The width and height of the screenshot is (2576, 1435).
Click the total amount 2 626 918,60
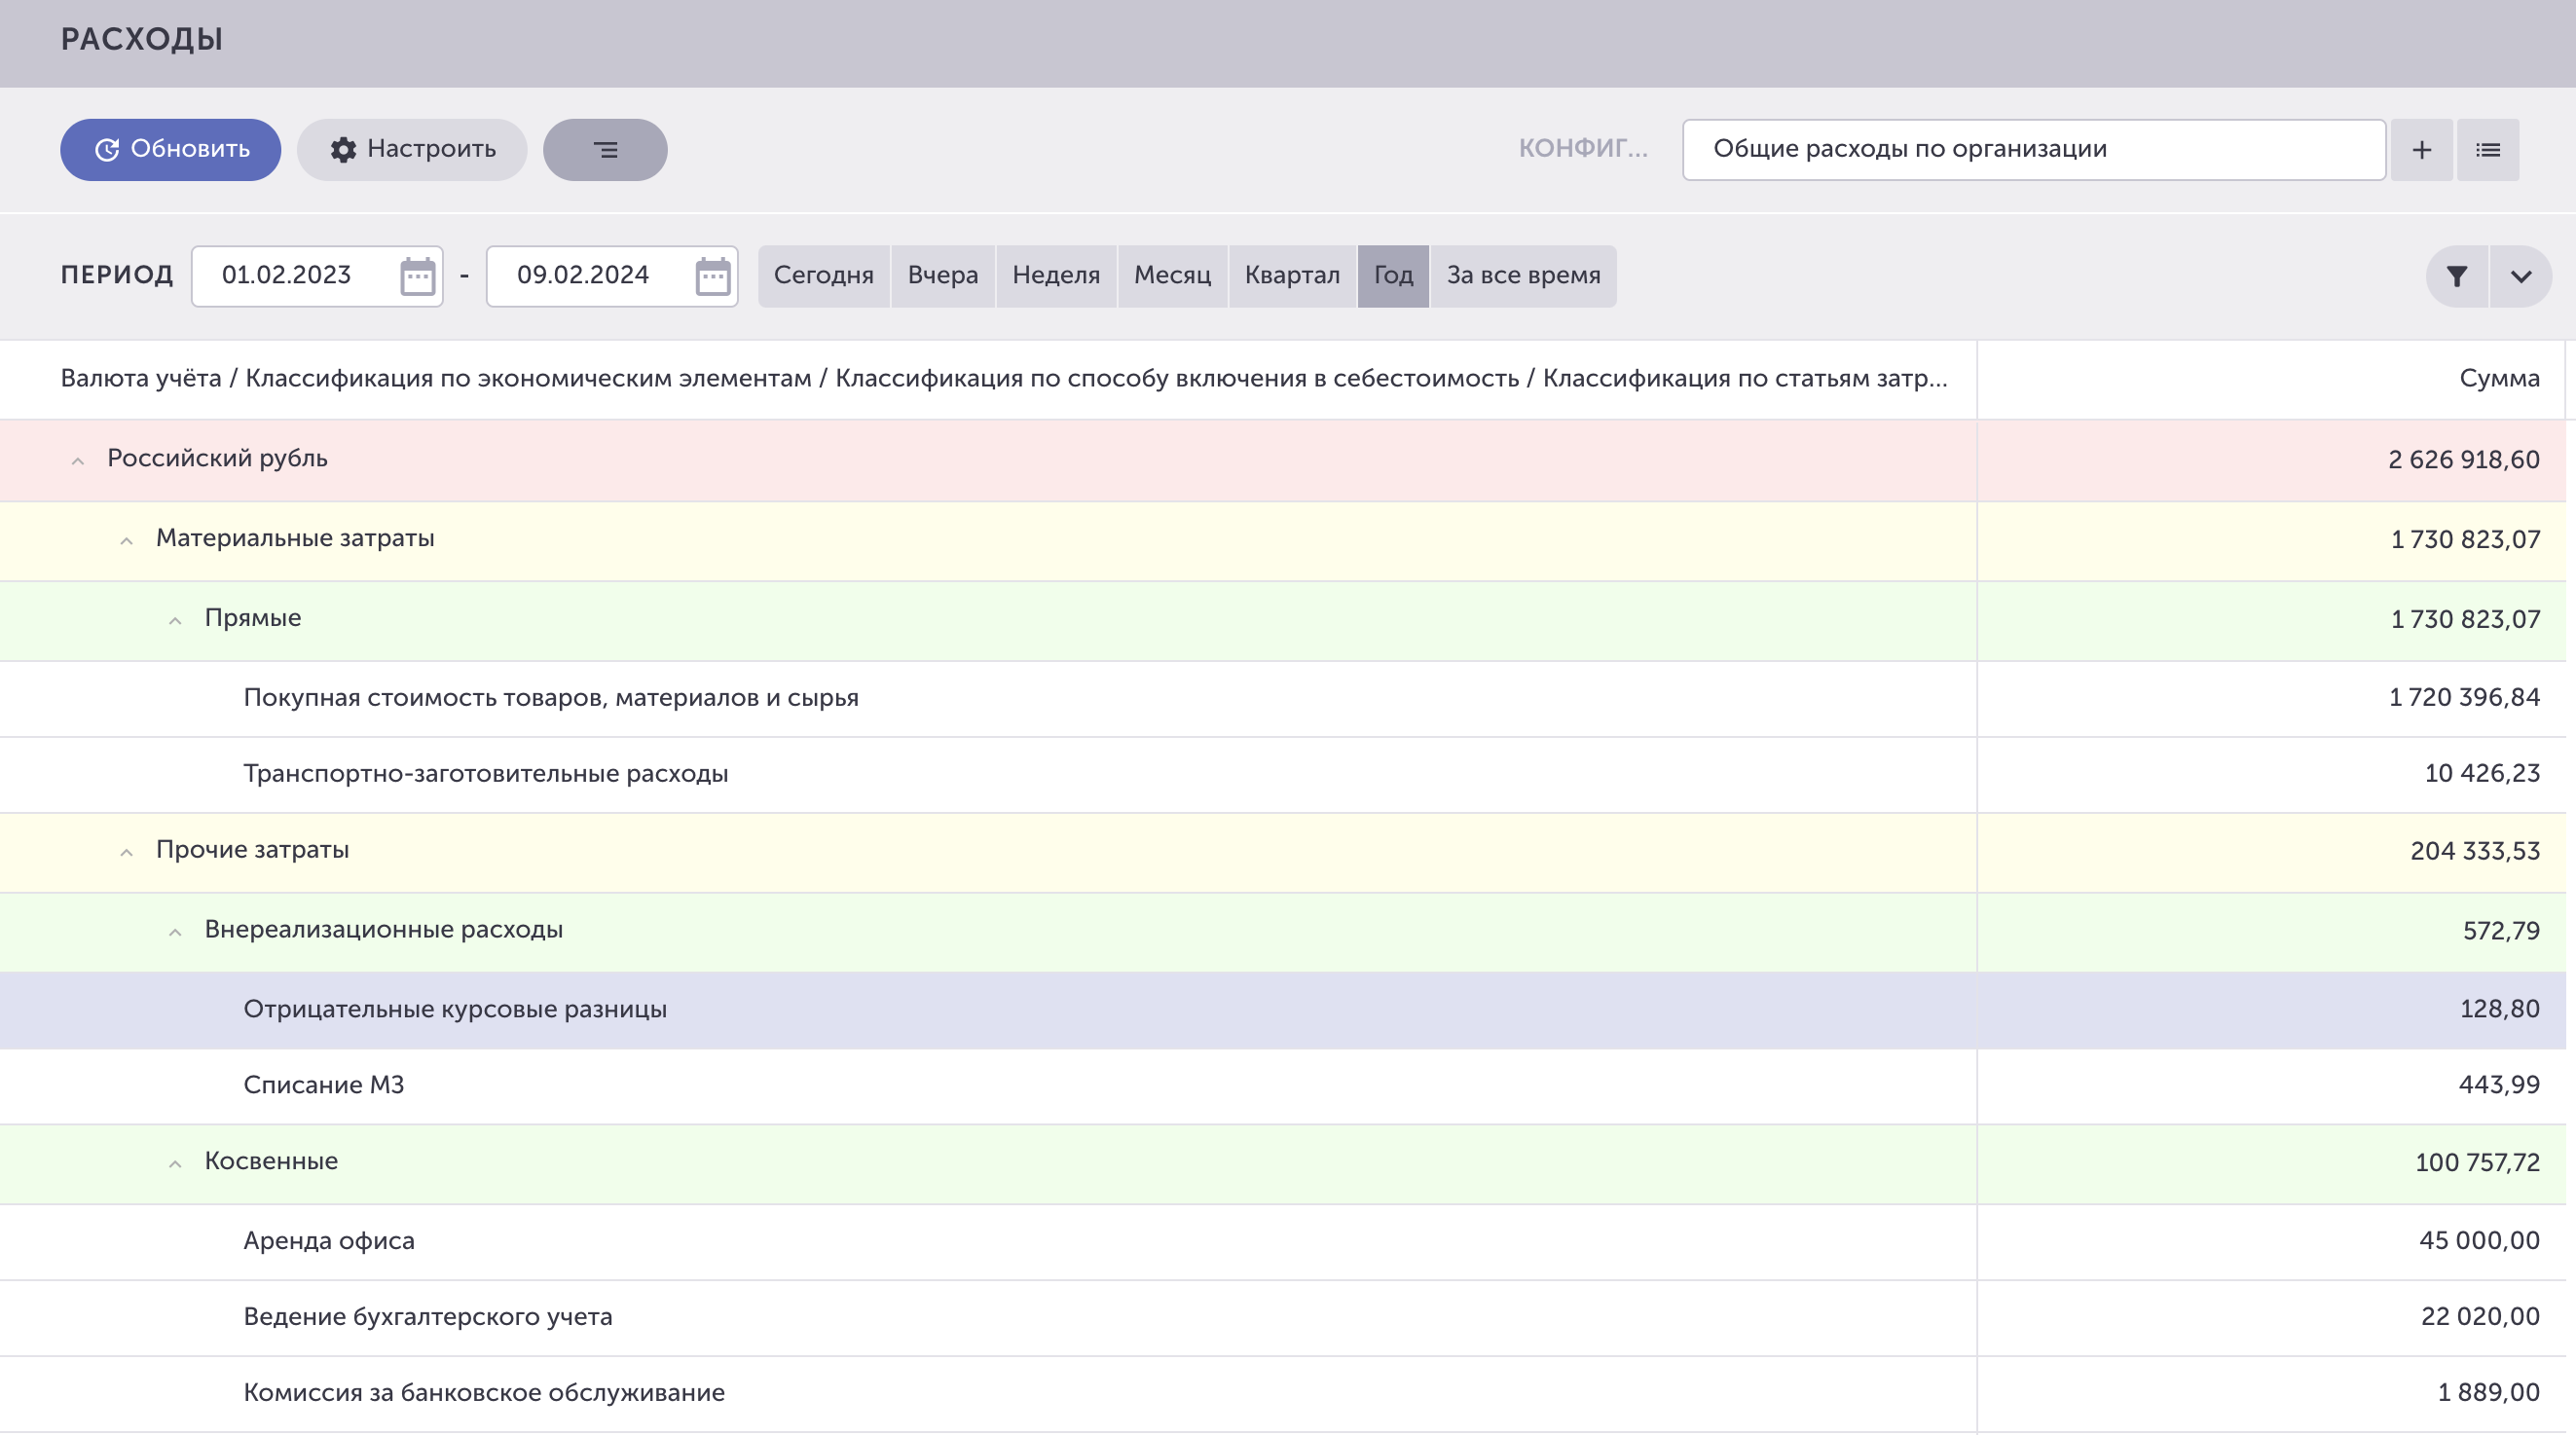(x=2464, y=460)
